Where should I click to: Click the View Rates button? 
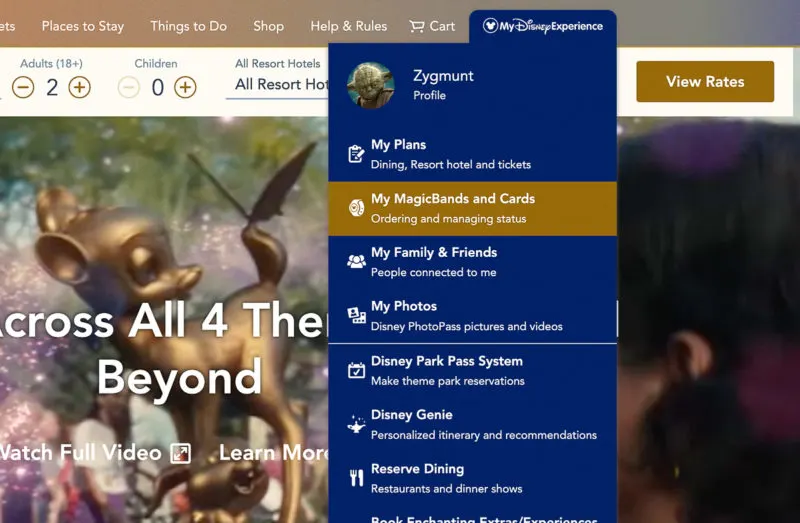tap(705, 82)
